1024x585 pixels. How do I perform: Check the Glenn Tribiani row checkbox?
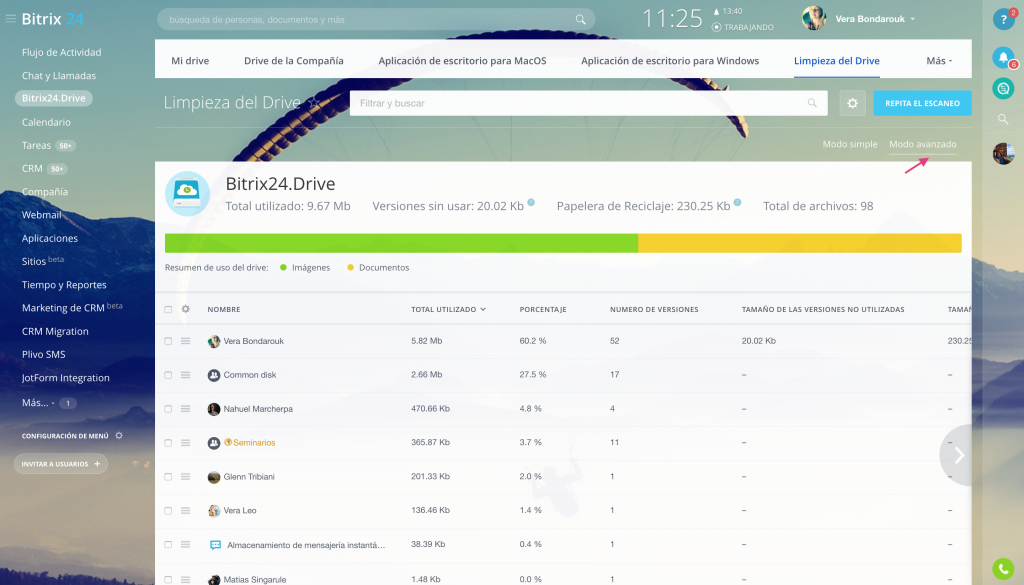168,477
